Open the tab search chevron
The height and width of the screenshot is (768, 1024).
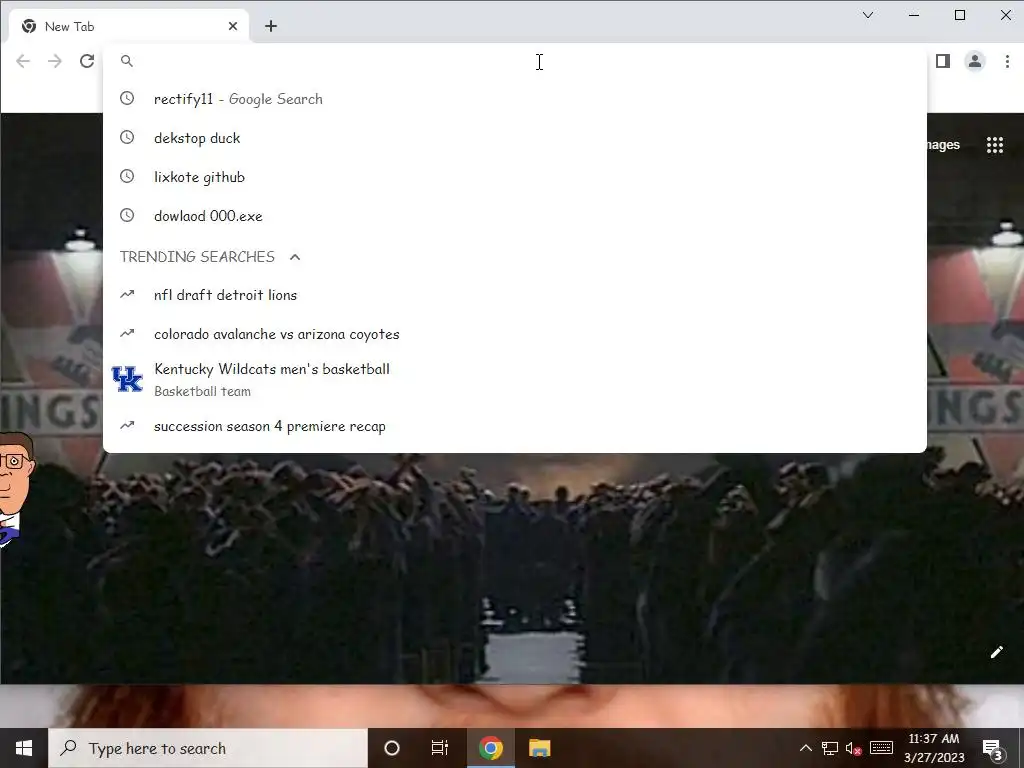pos(868,15)
